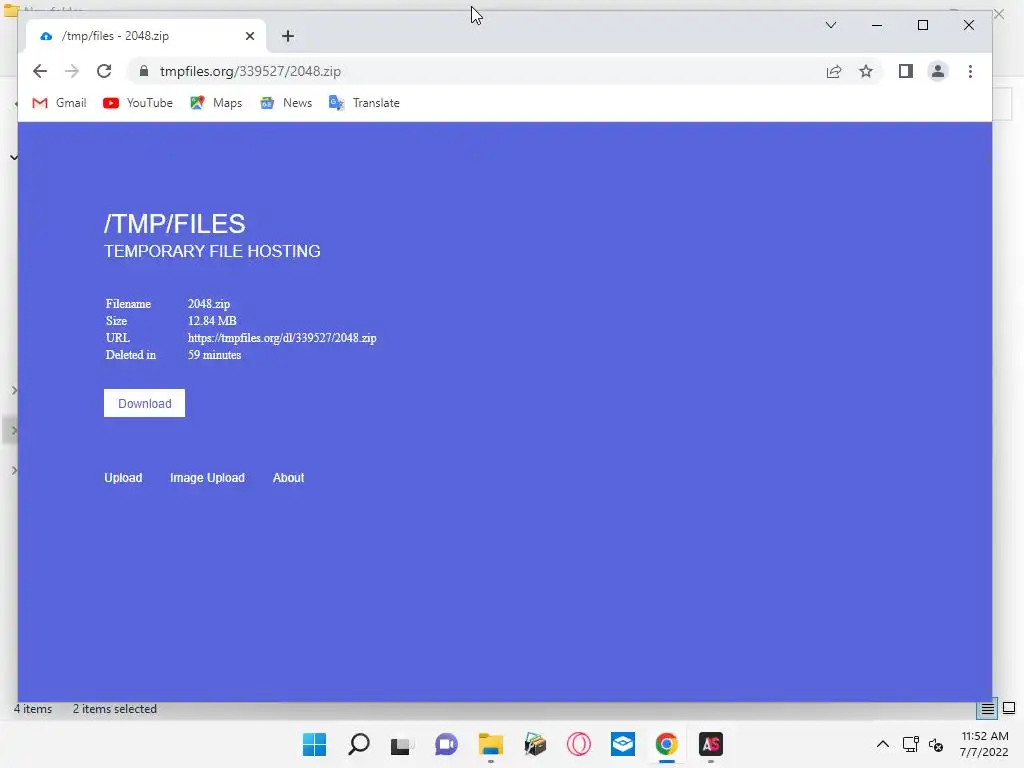This screenshot has height=768, width=1024.
Task: Open clock showing 11:52 AM
Action: 984,744
